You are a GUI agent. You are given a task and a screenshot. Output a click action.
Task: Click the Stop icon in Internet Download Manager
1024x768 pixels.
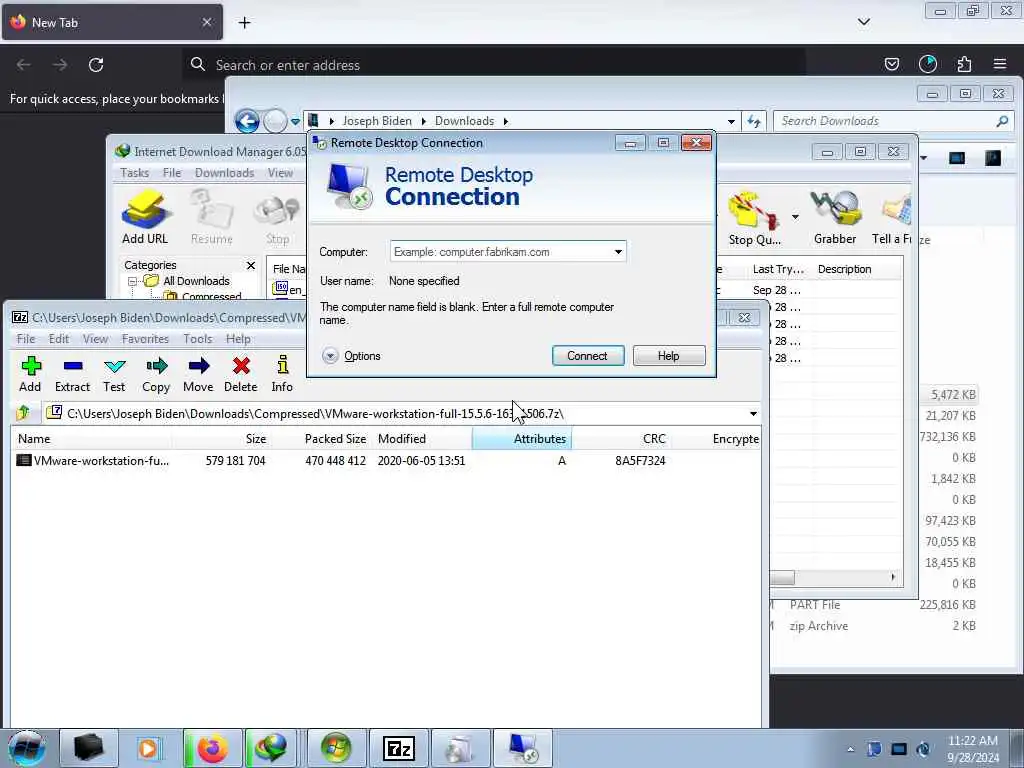278,217
